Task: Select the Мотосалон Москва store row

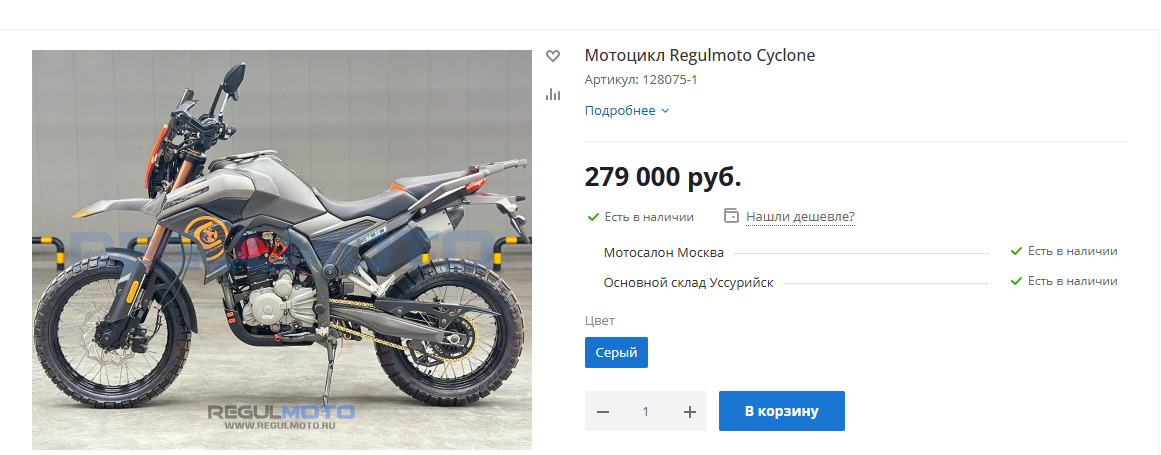Action: pos(860,252)
